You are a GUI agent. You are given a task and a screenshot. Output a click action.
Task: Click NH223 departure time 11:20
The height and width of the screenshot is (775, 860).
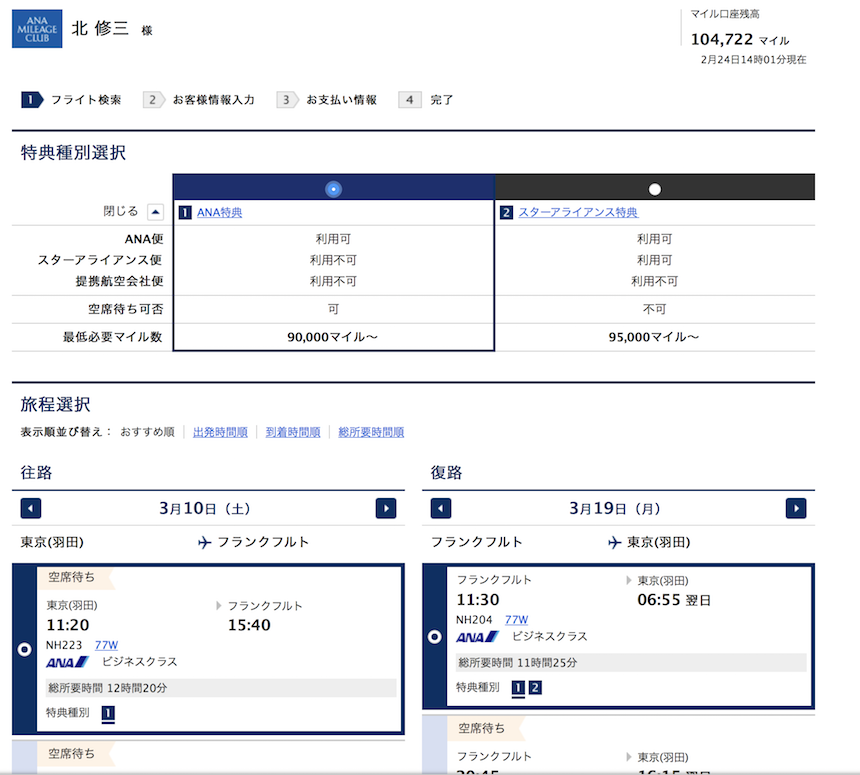(x=67, y=625)
